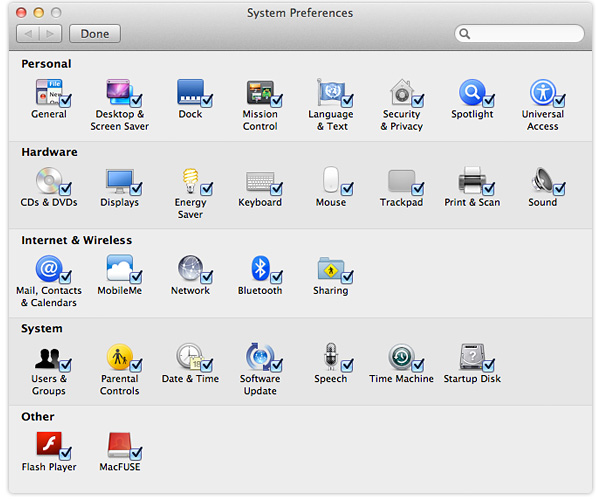Click the Mouse preference icon
Image resolution: width=596 pixels, height=500 pixels.
[x=331, y=179]
